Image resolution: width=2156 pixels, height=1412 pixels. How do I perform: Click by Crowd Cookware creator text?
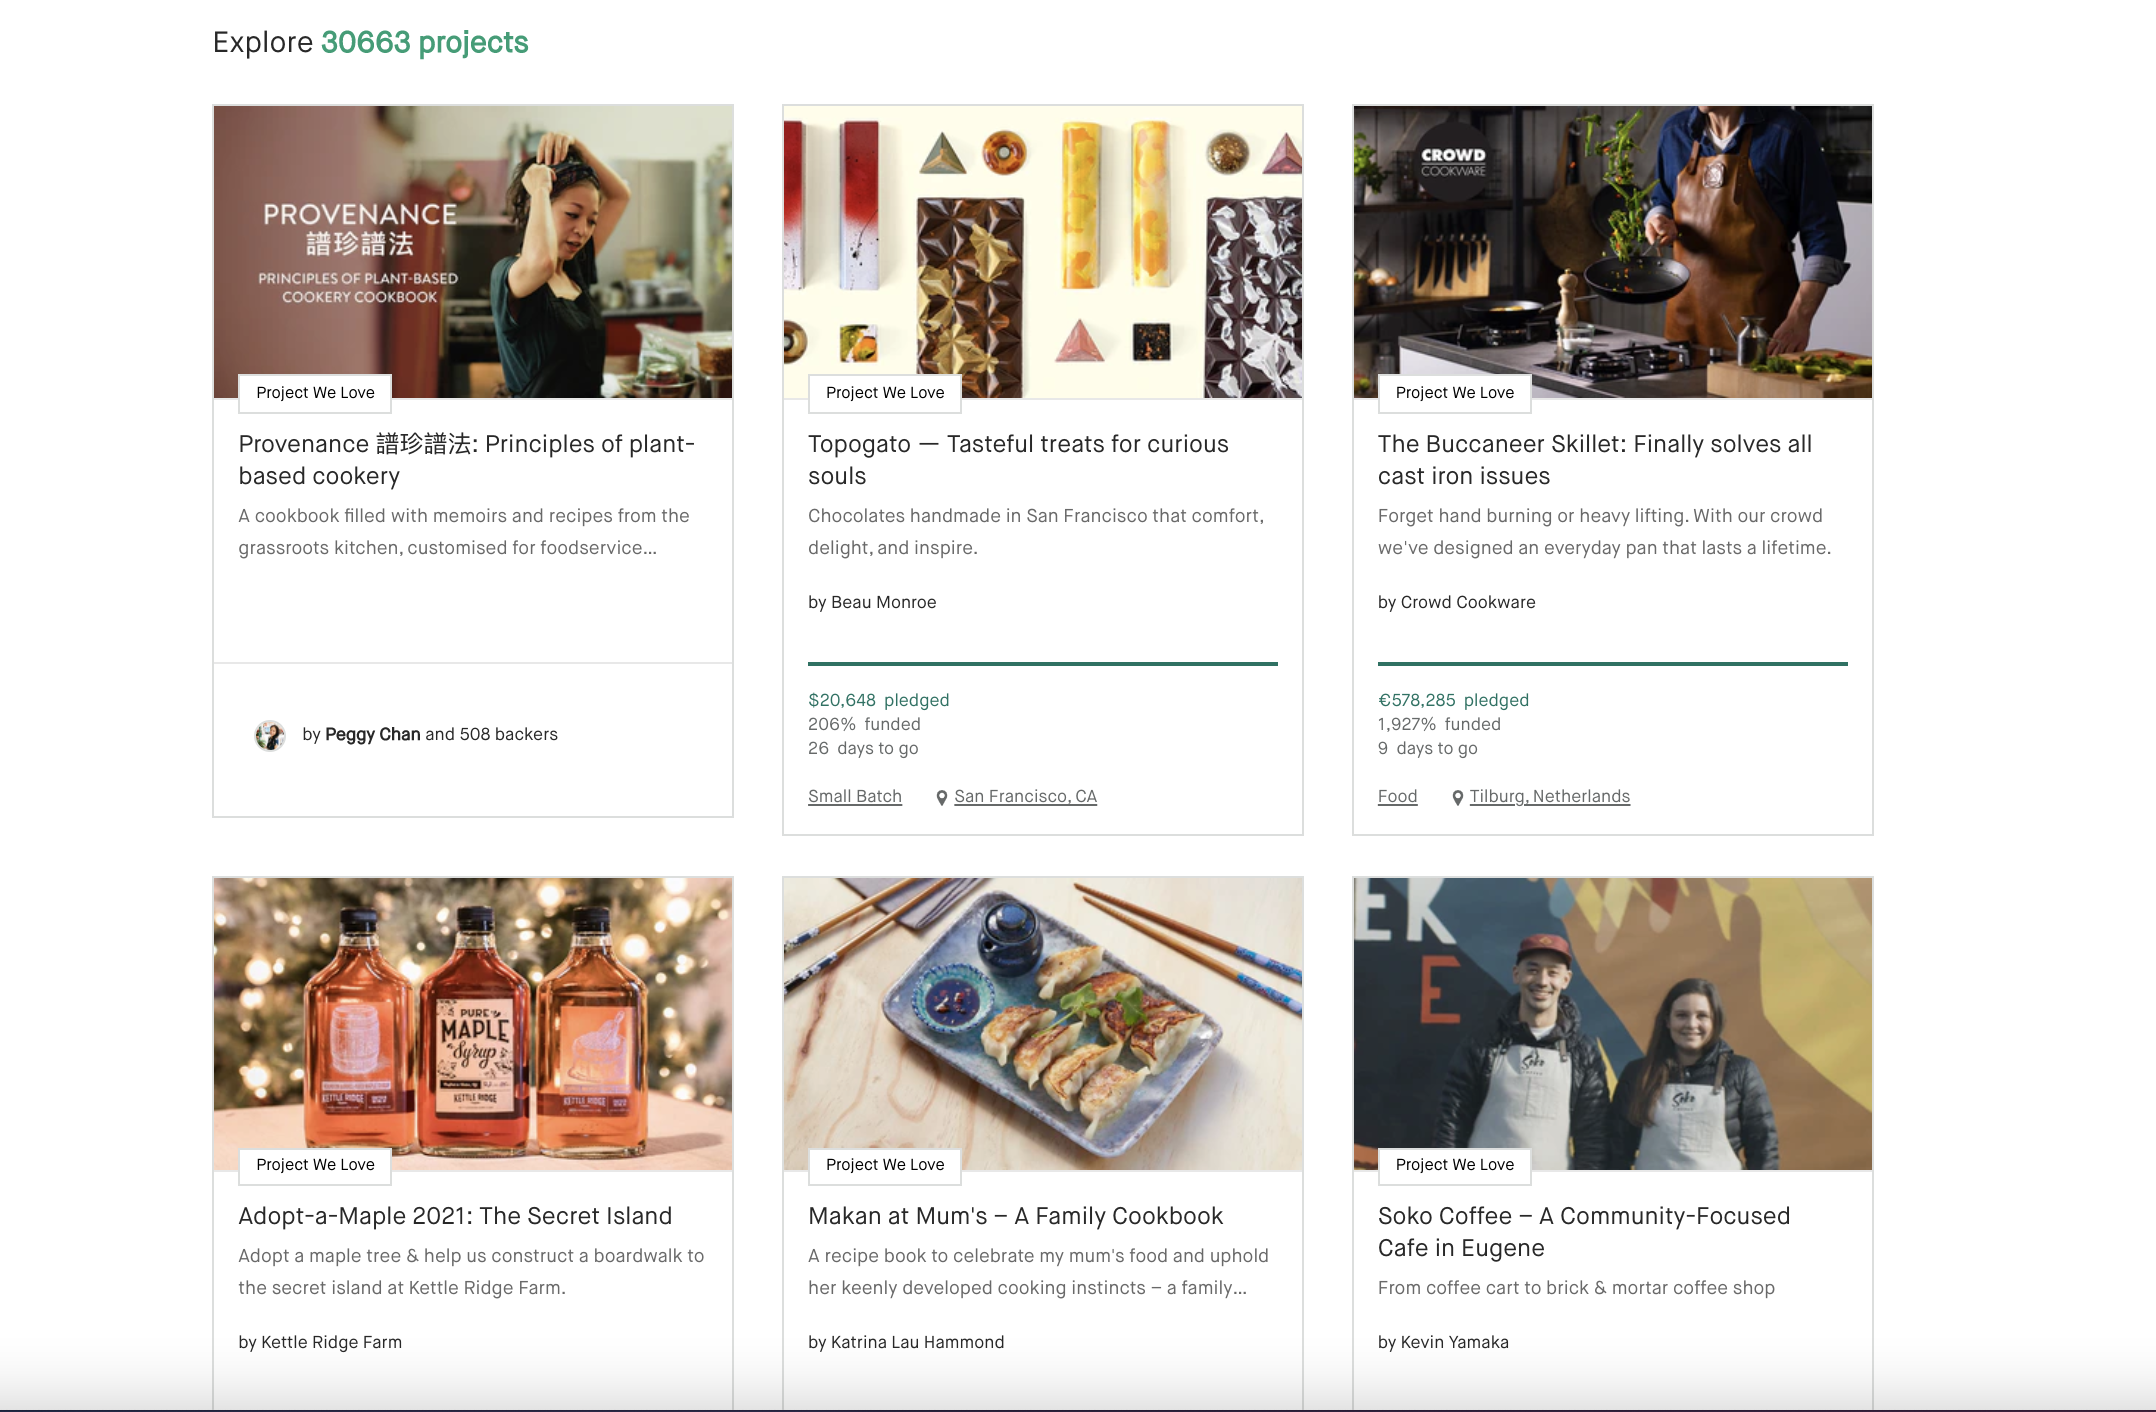click(x=1456, y=602)
